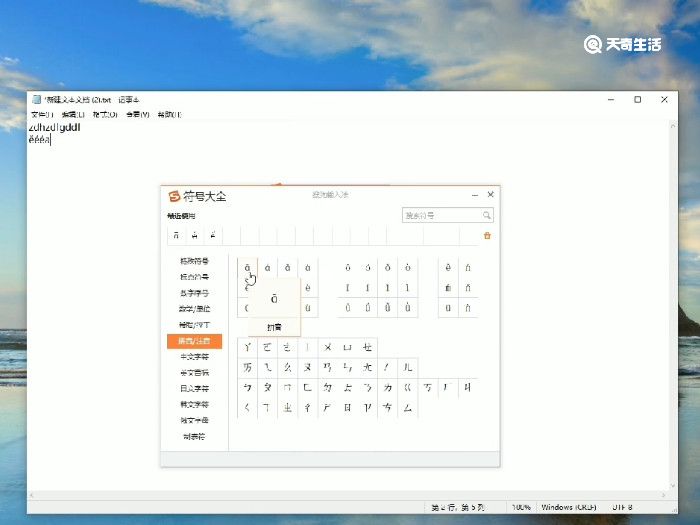Insert the ì pinyin symbol

click(x=408, y=288)
